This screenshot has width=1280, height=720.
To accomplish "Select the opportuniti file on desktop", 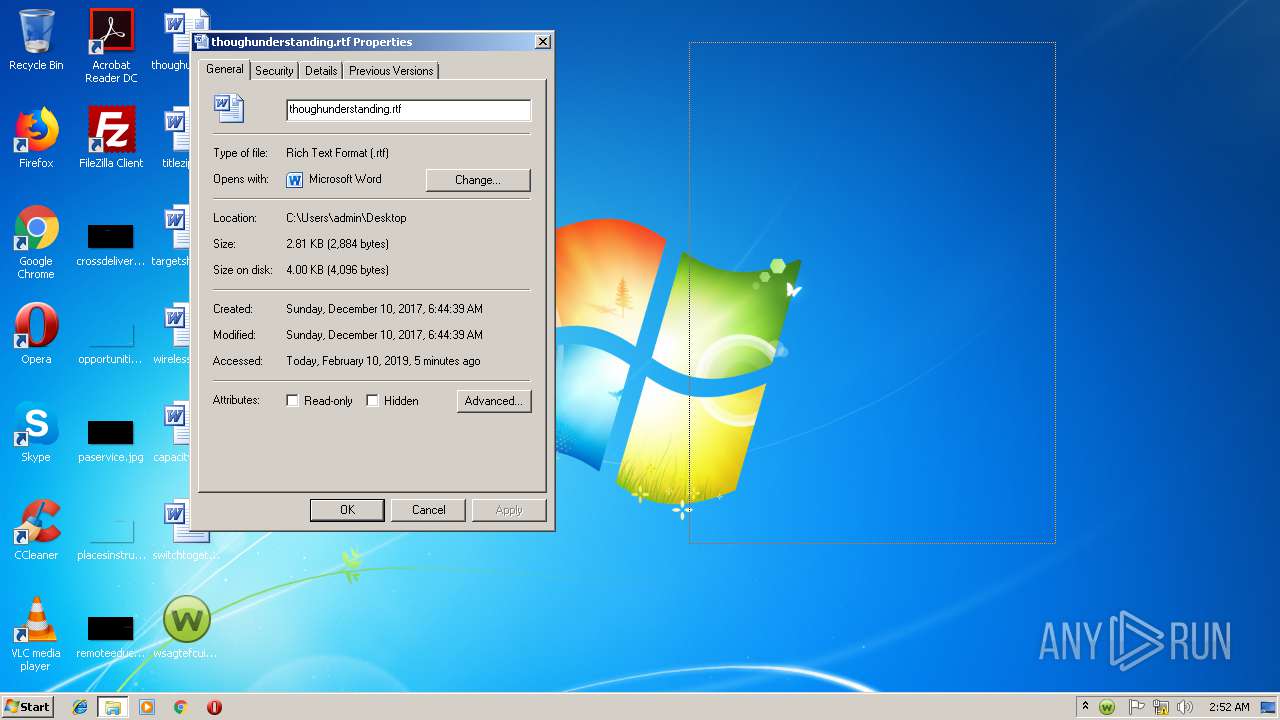I will [x=111, y=342].
